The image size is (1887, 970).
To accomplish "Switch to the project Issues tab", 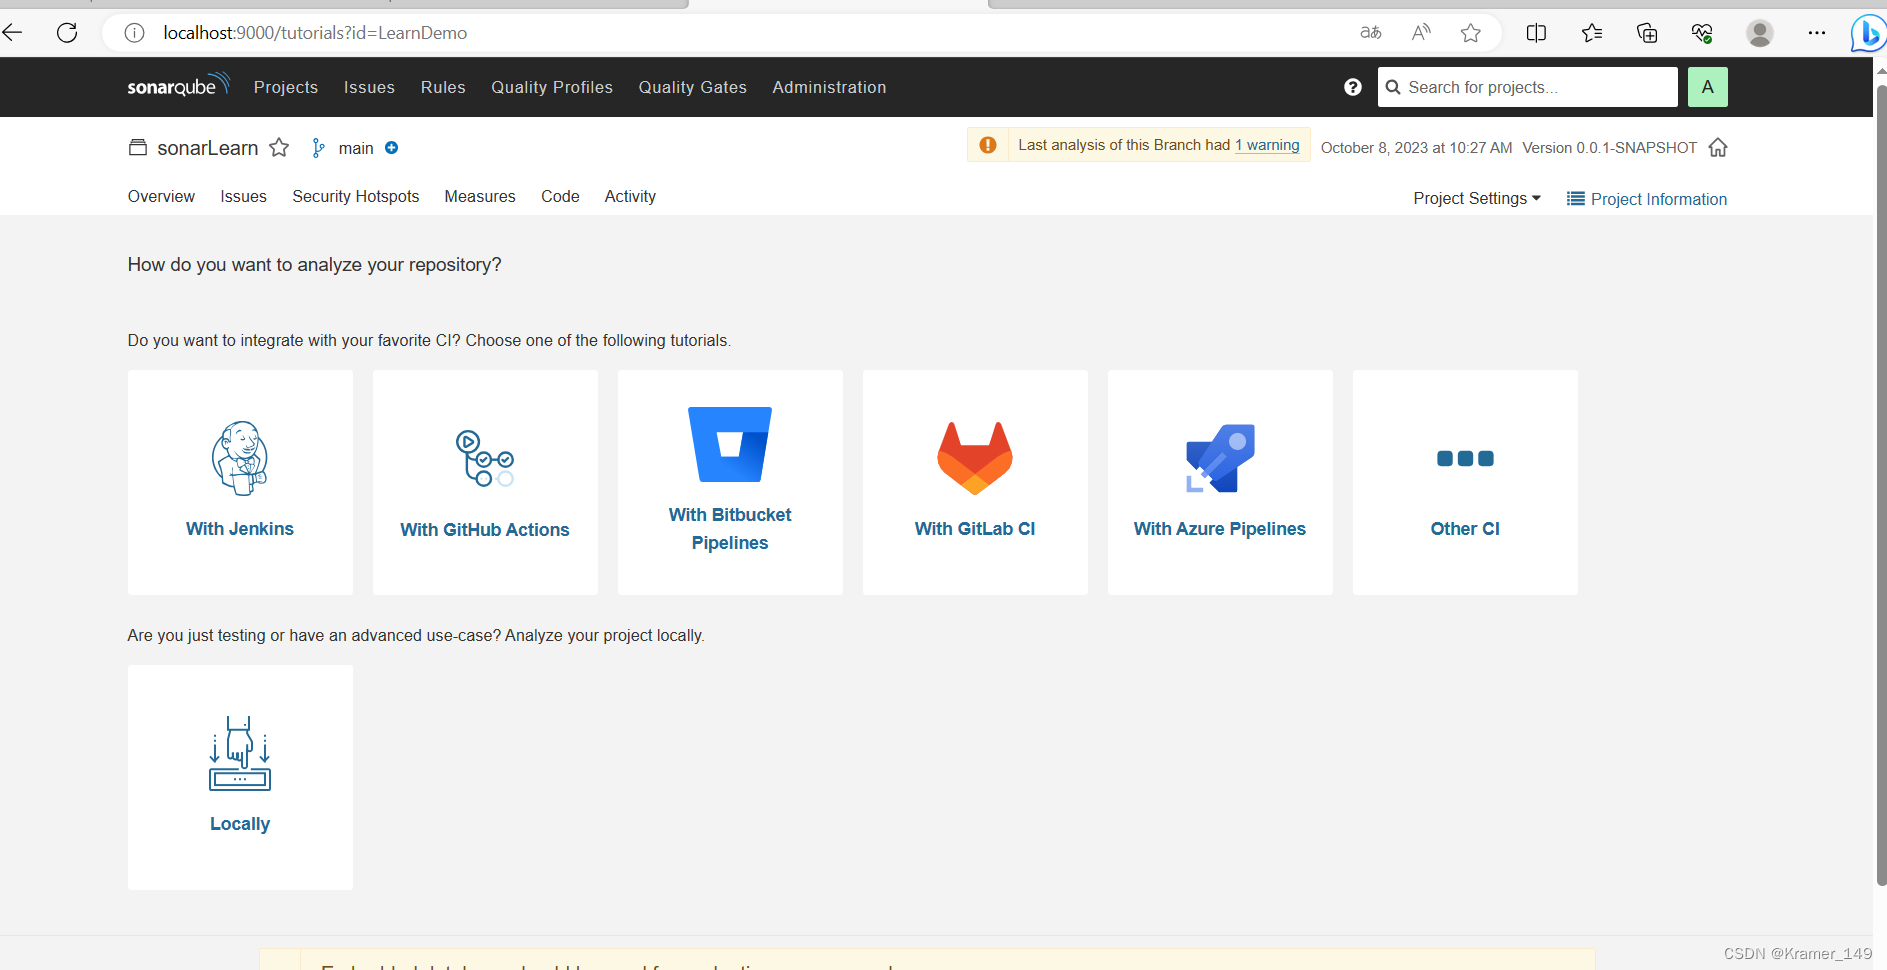I will coord(243,196).
